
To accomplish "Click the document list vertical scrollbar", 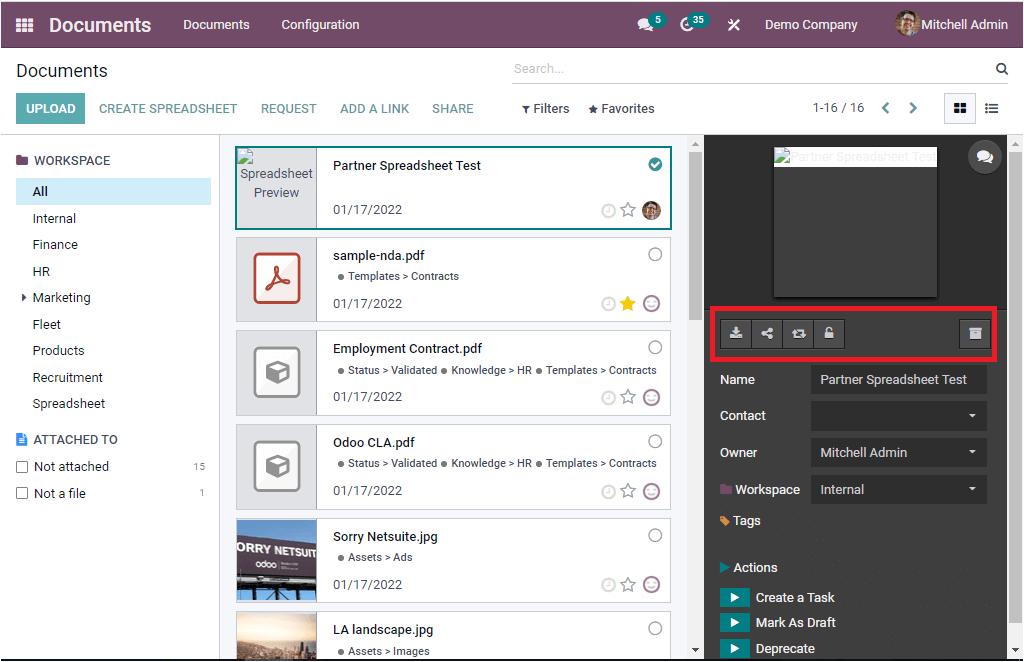I will pos(695,235).
